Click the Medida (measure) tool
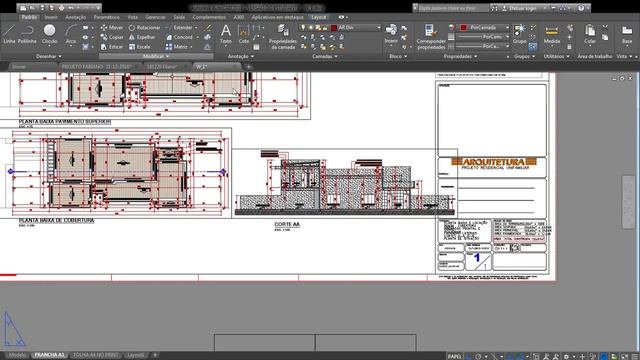640x360 pixels. pos(552,33)
